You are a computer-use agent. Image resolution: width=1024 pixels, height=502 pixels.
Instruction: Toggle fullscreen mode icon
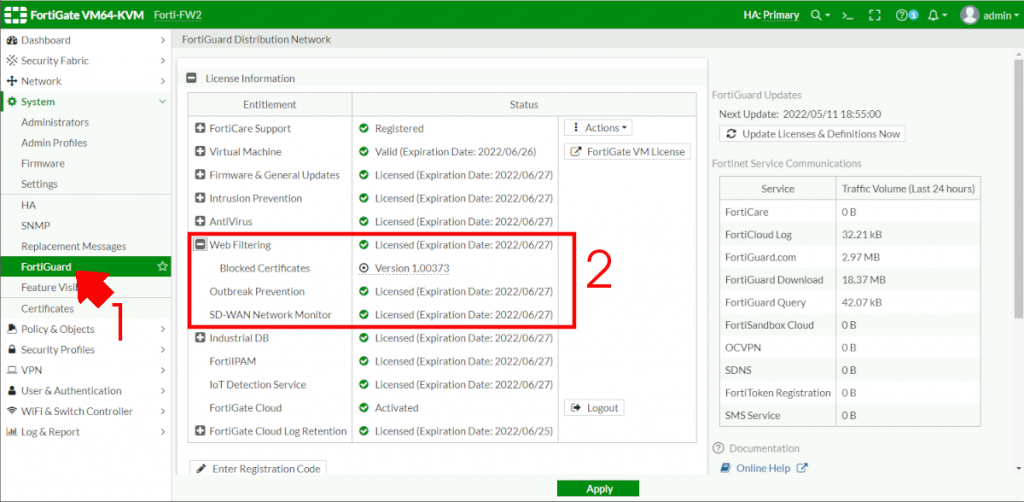[x=875, y=15]
